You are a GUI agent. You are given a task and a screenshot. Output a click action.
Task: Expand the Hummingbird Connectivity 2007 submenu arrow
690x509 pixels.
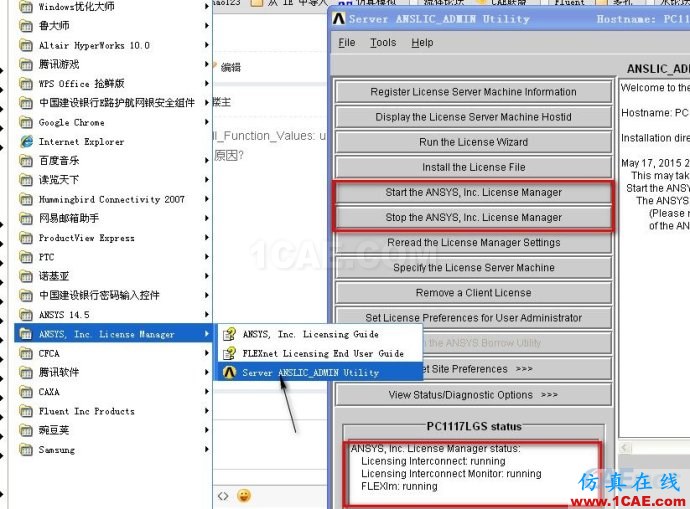coord(206,199)
